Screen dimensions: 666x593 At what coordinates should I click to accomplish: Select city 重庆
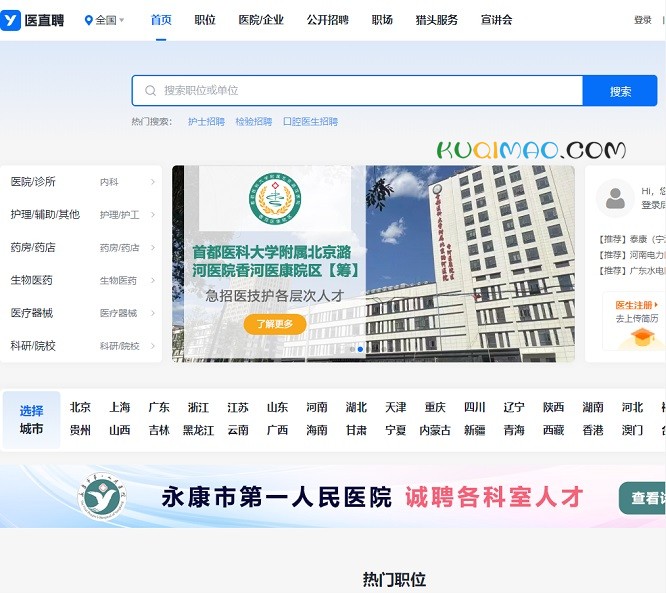point(435,407)
